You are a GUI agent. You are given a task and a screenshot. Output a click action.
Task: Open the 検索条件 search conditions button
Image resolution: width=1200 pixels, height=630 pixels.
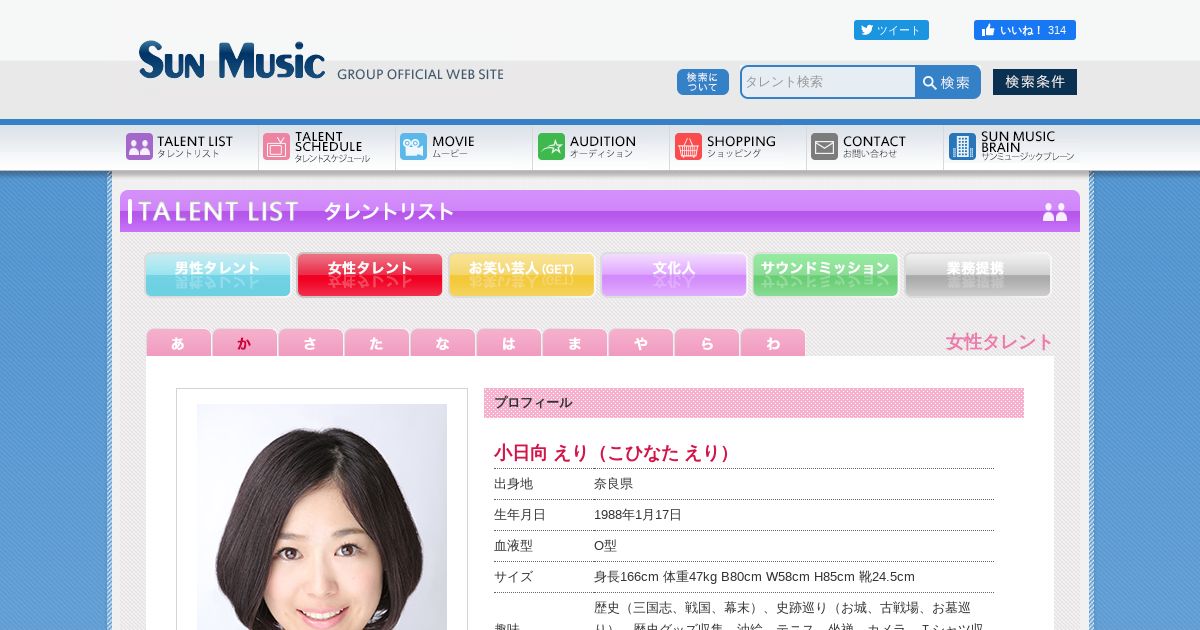tap(1035, 82)
